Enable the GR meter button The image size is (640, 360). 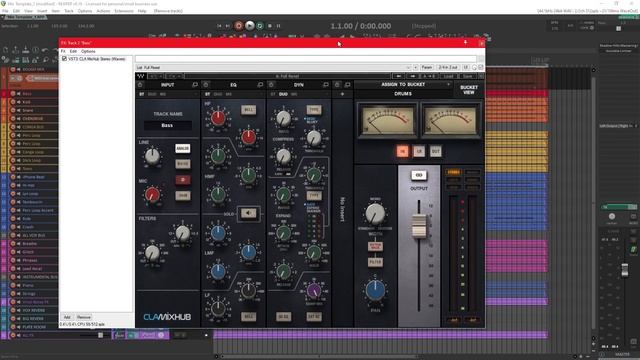(419, 151)
